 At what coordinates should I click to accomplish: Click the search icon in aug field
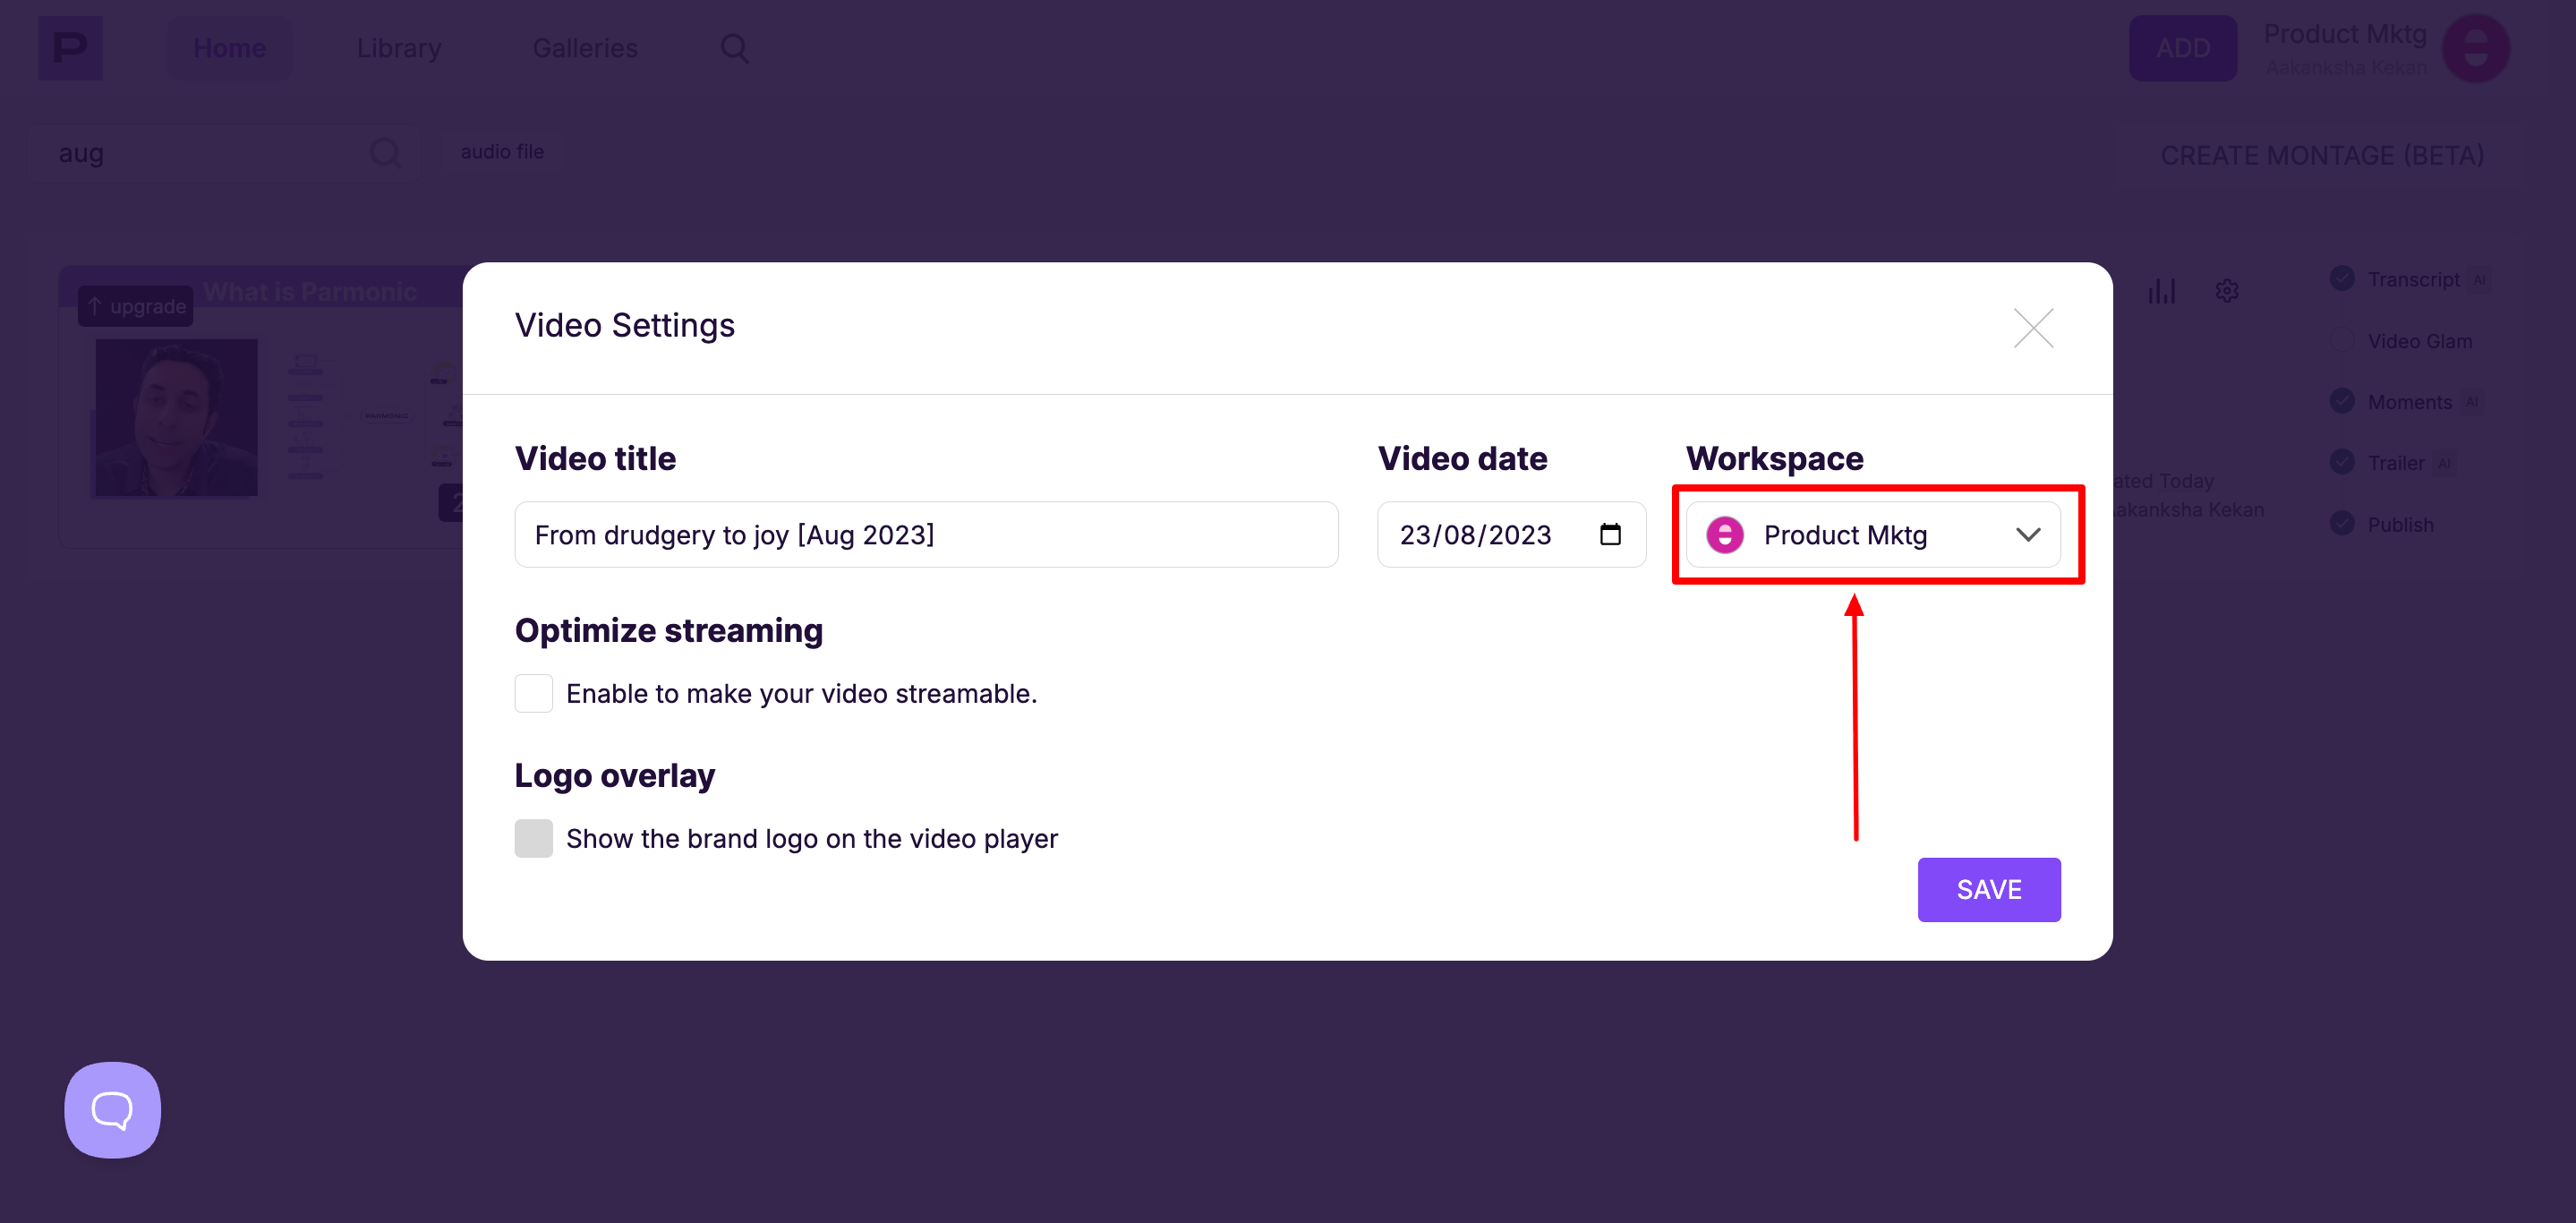(x=385, y=153)
